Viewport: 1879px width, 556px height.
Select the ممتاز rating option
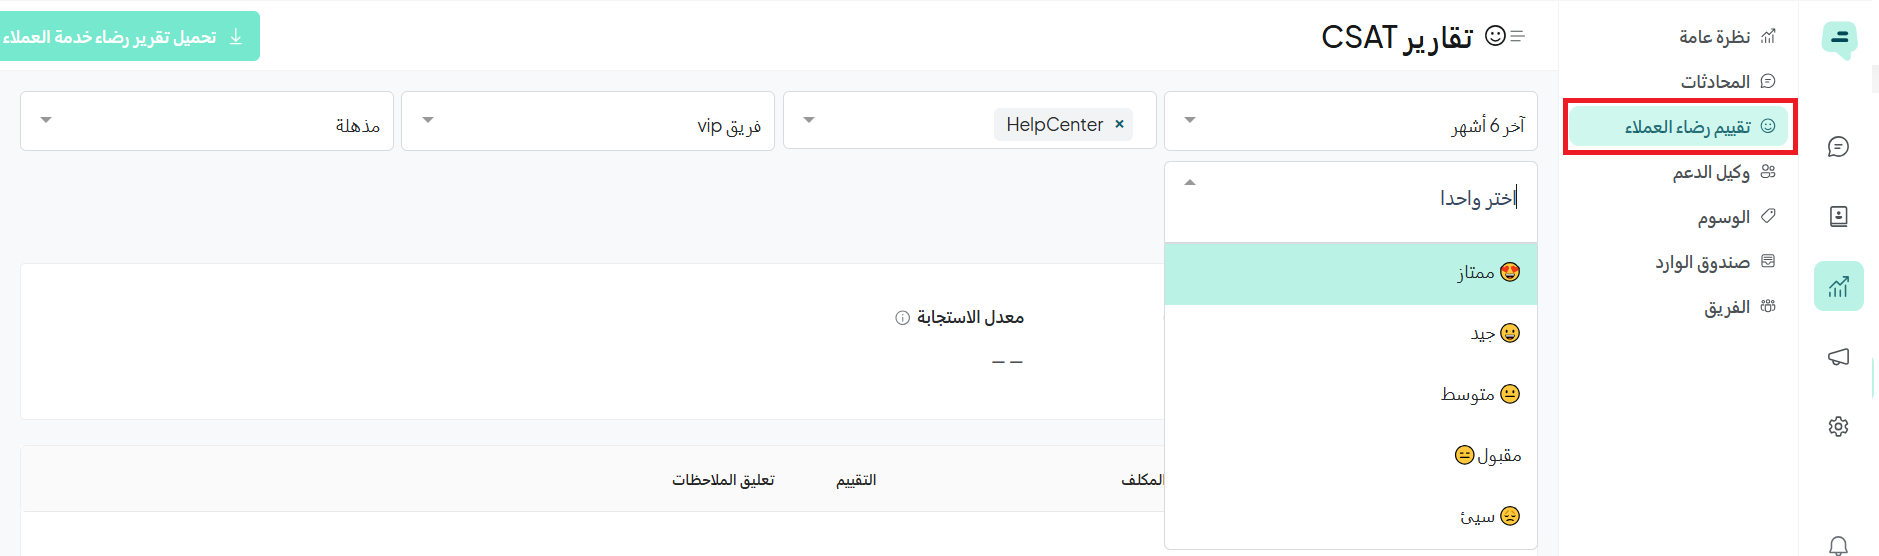[1351, 273]
